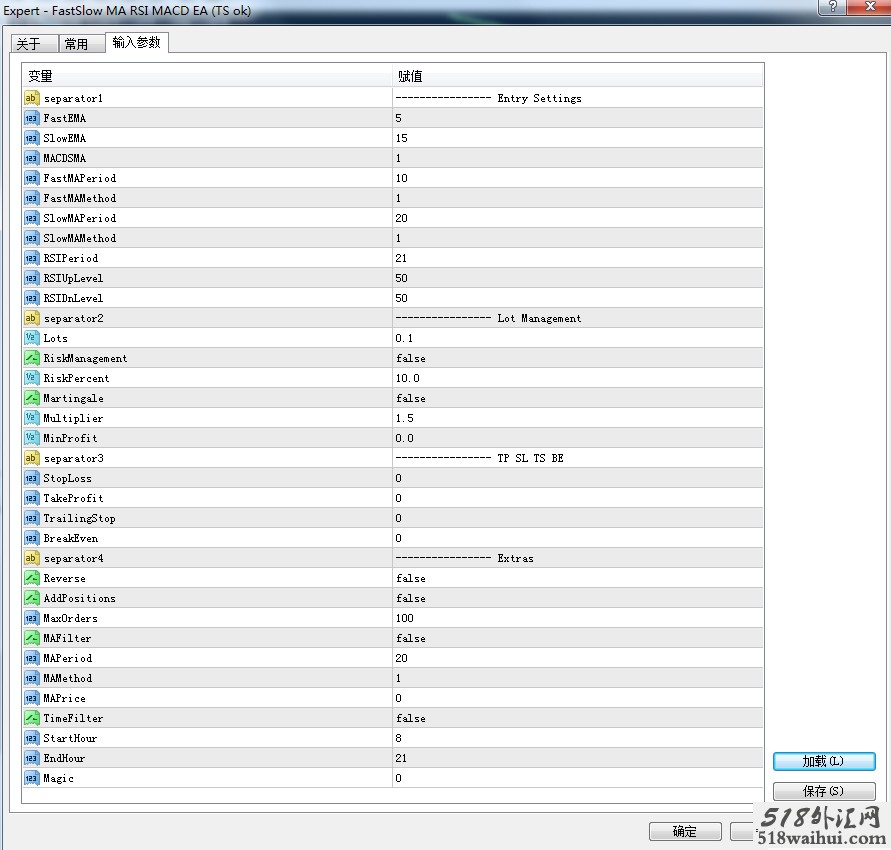Click the string icon beside separator1
Image resolution: width=891 pixels, height=850 pixels.
(32, 98)
